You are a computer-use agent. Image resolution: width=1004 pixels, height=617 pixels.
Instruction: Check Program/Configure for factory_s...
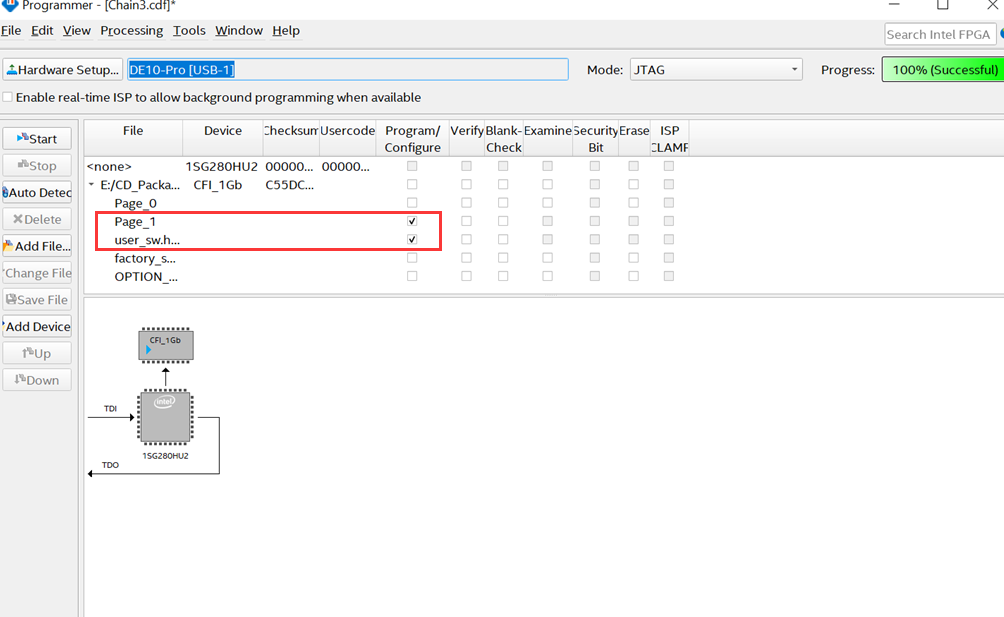412,258
